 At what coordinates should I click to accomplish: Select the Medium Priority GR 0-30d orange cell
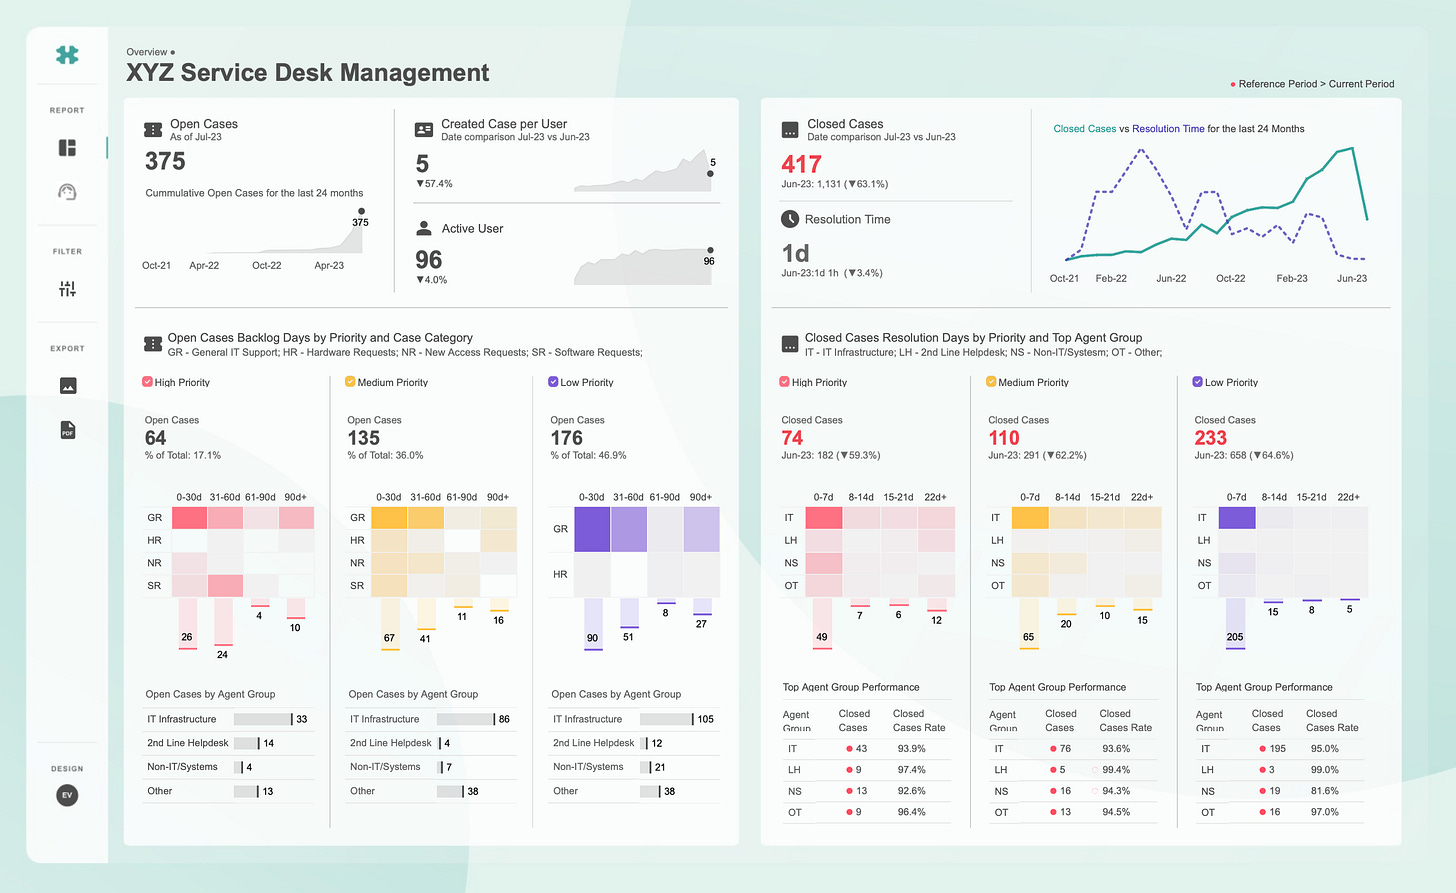(389, 518)
